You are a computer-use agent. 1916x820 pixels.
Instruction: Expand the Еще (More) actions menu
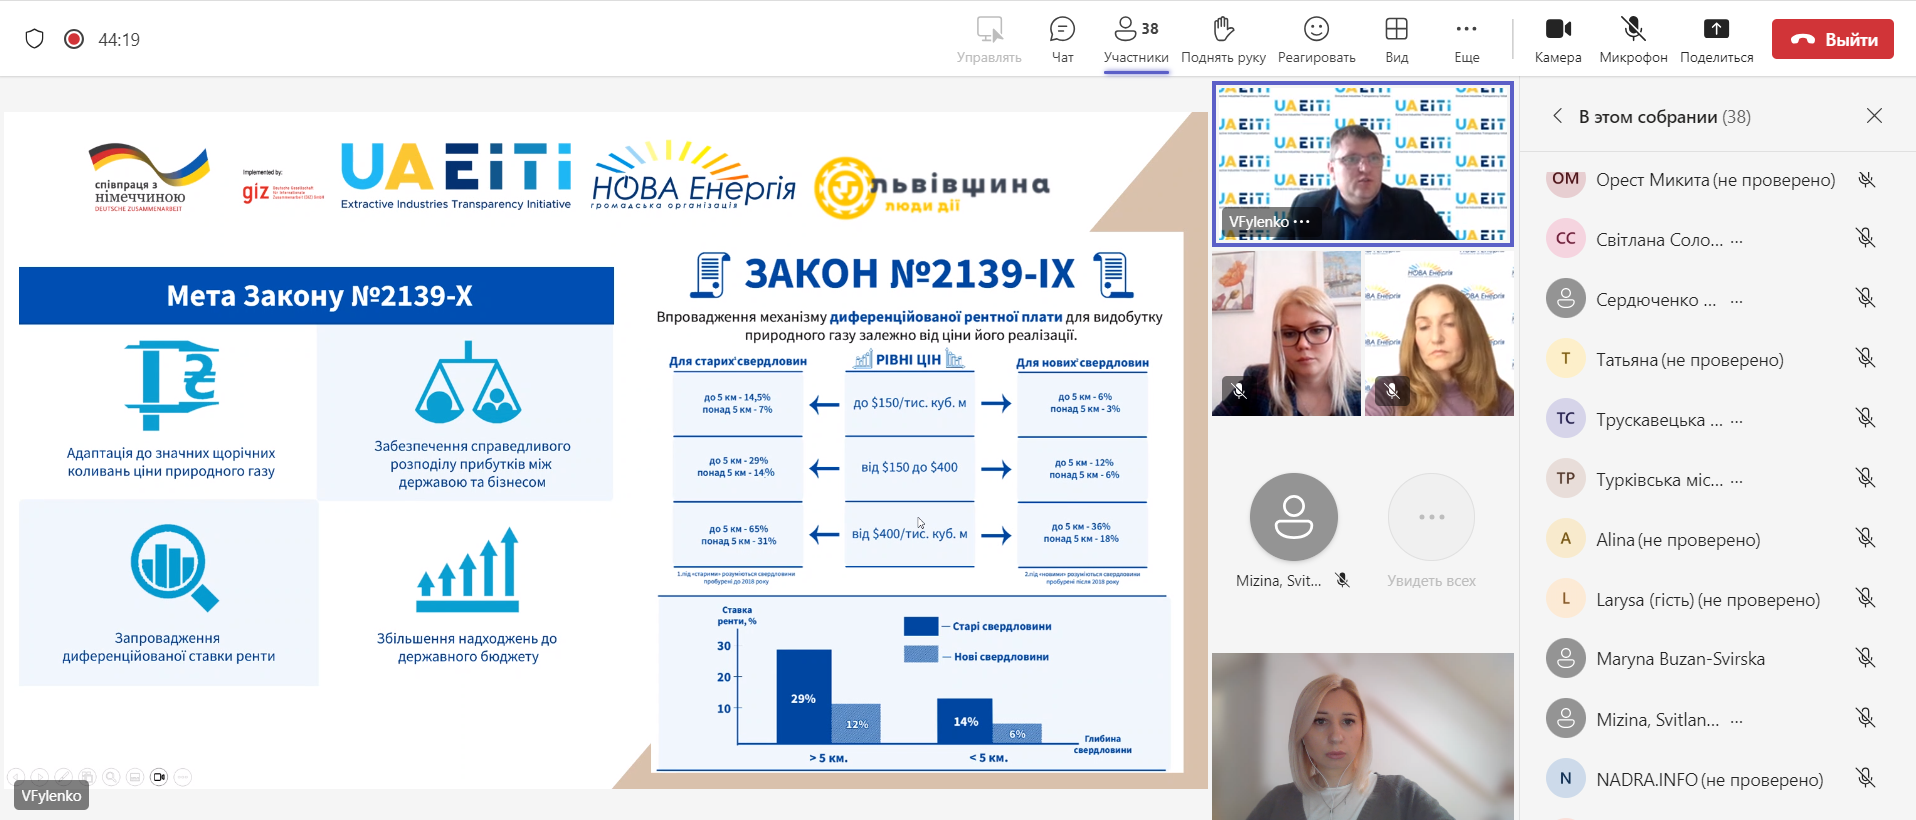tap(1466, 39)
